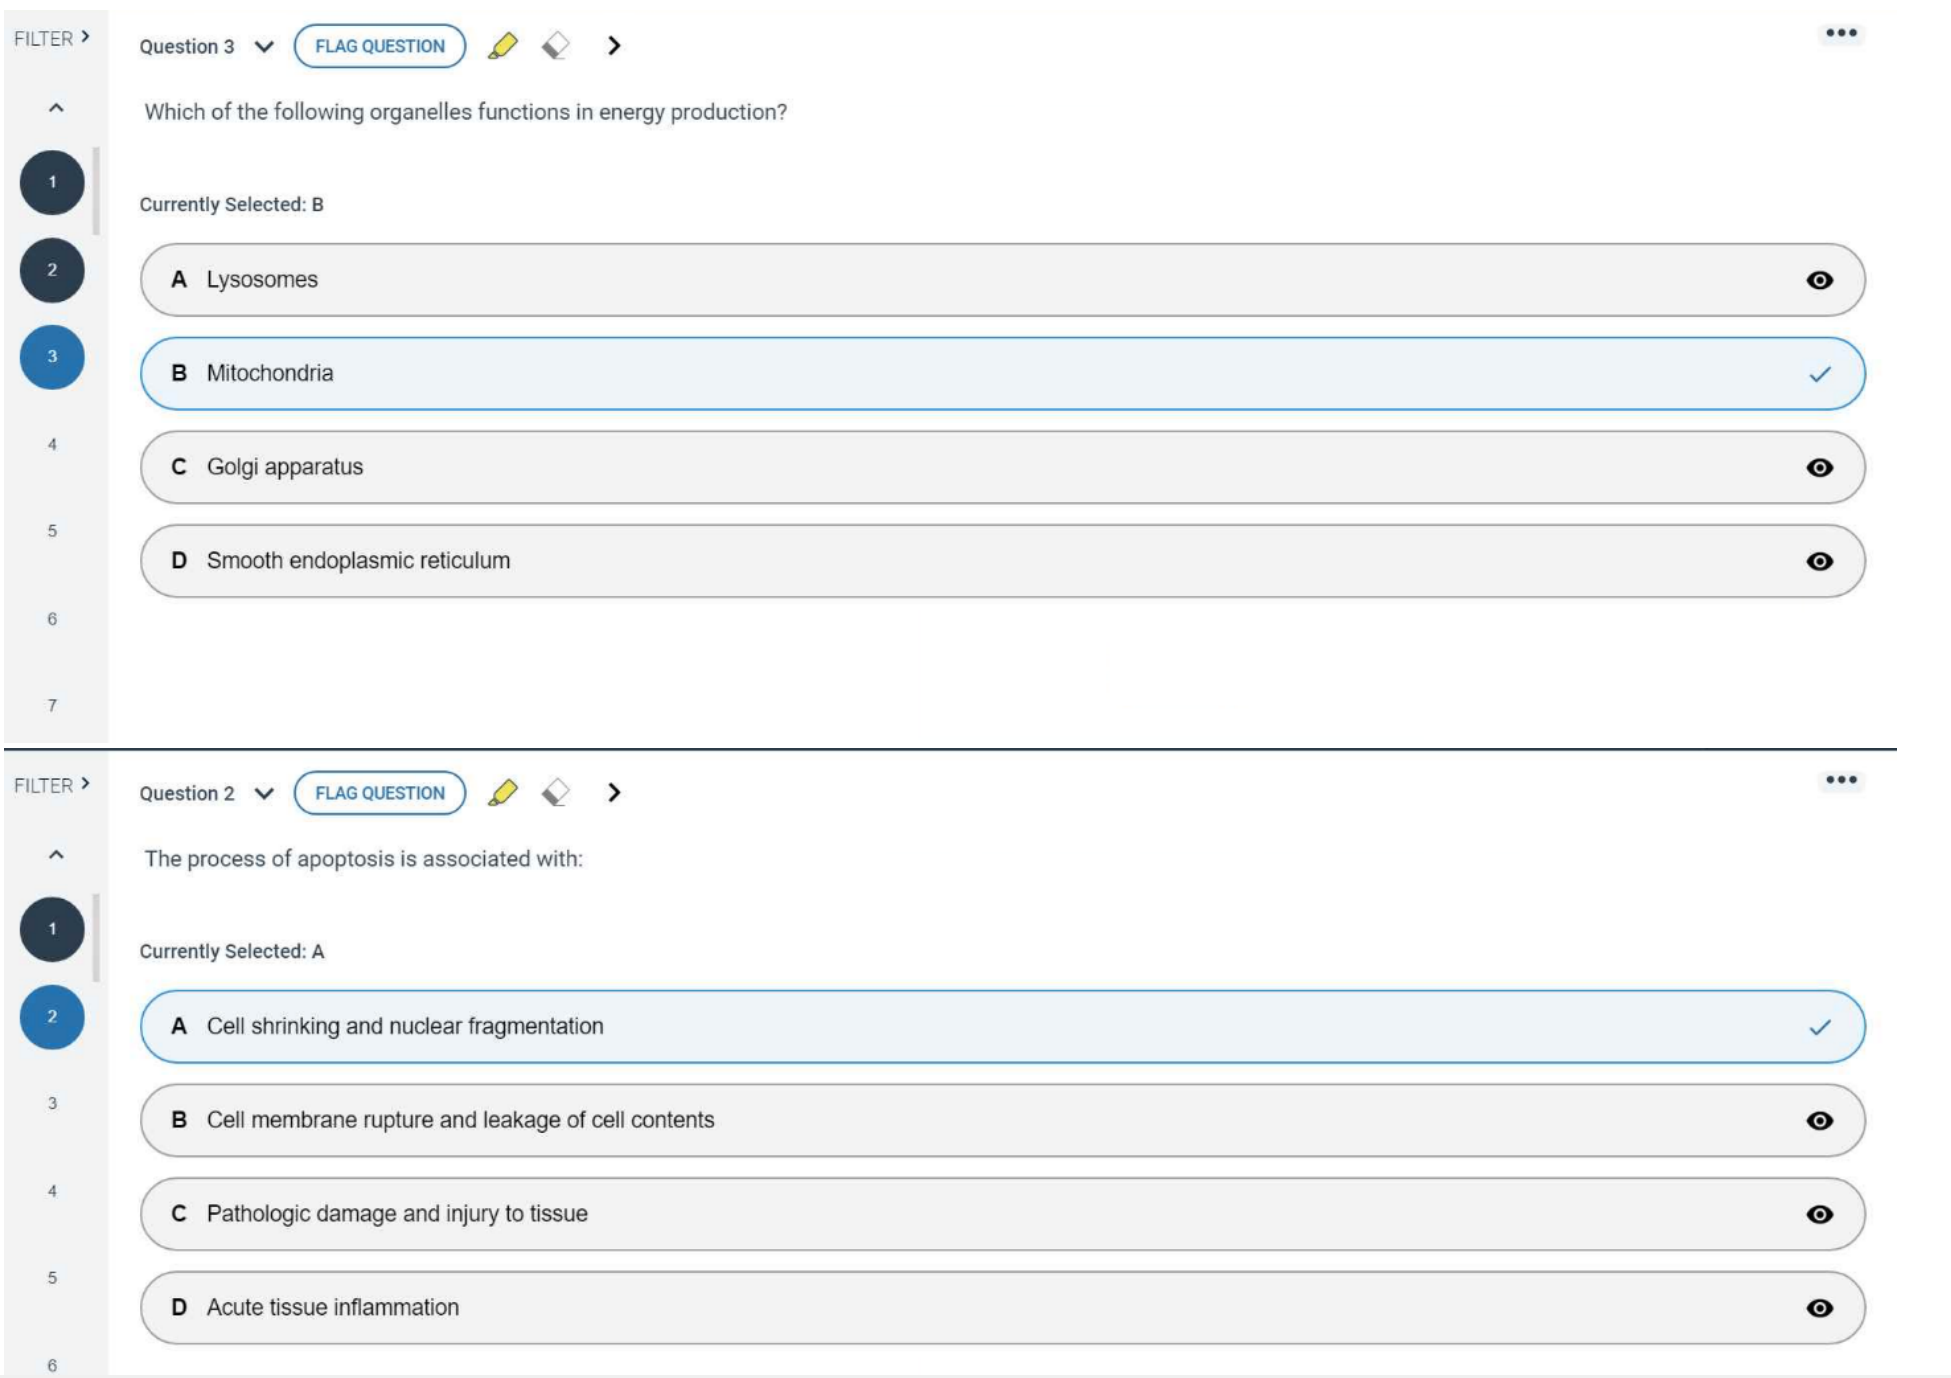Open the three-dot menu in Question 2
Screen dimensions: 1951x1378
1840,780
